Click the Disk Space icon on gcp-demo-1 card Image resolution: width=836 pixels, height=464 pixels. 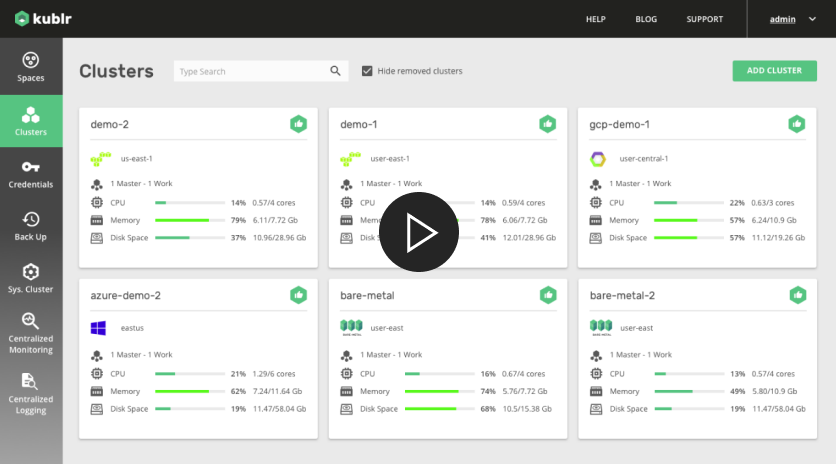tap(596, 238)
